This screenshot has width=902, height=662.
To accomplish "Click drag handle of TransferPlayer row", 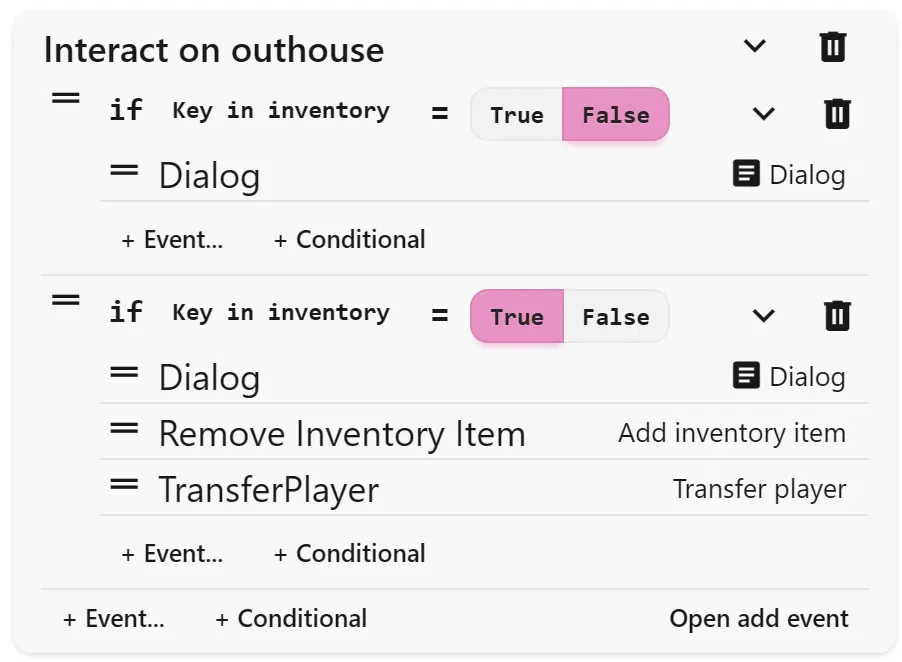I will point(124,484).
